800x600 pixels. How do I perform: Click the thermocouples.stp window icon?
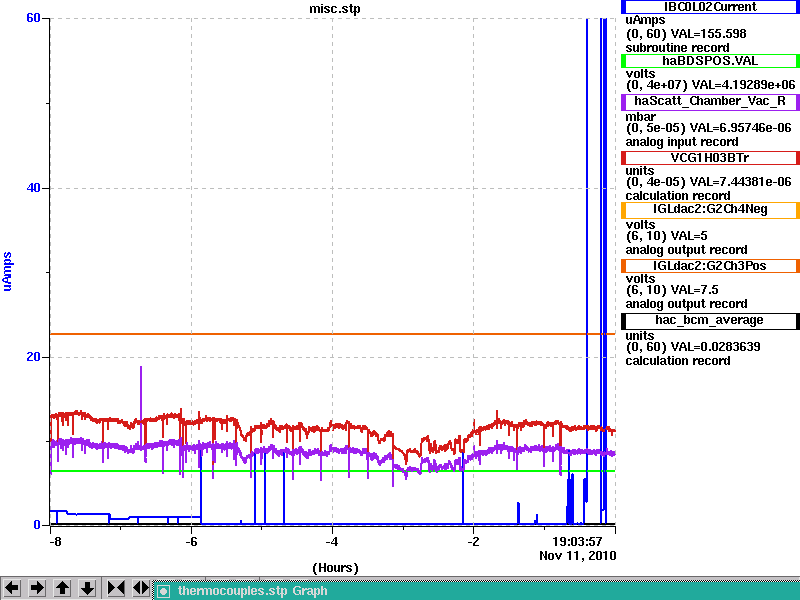163,591
